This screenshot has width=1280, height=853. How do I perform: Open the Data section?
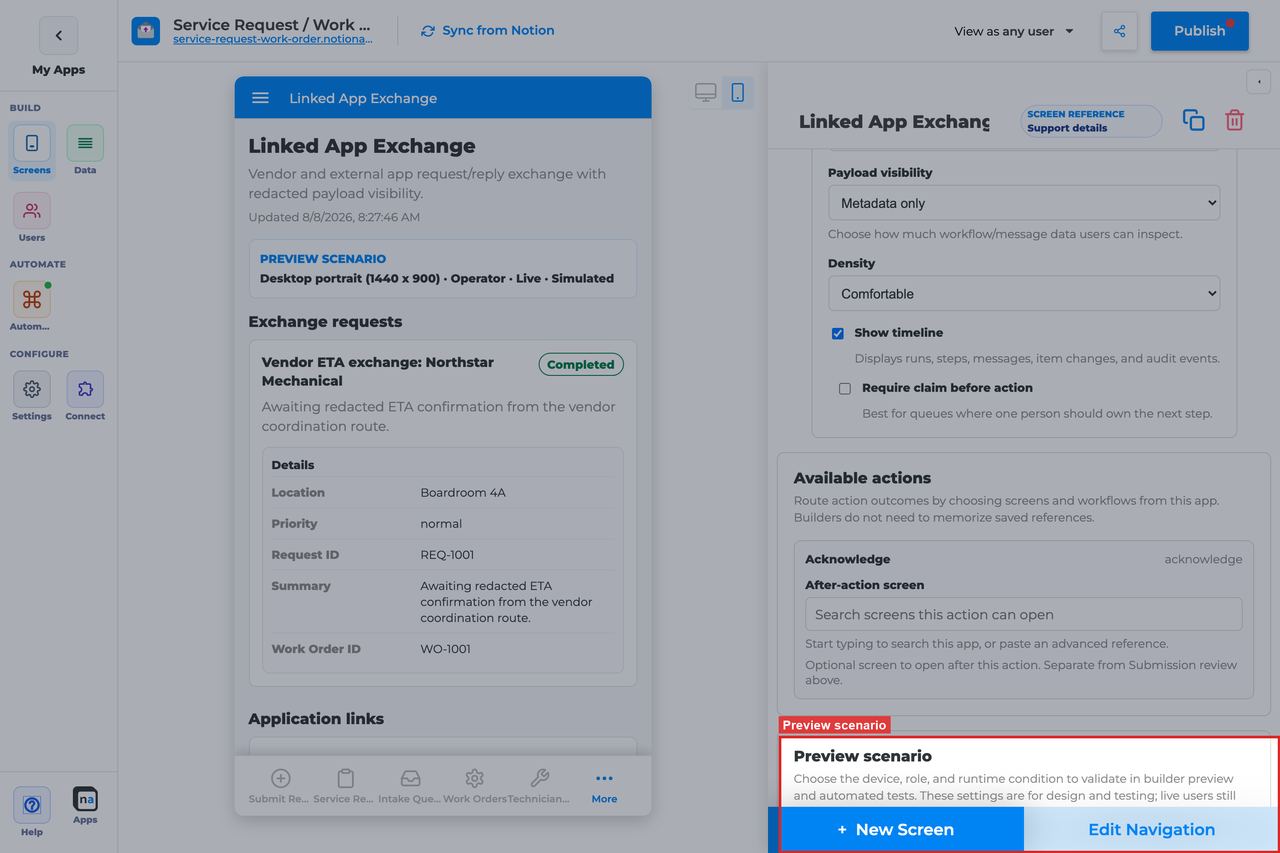85,150
